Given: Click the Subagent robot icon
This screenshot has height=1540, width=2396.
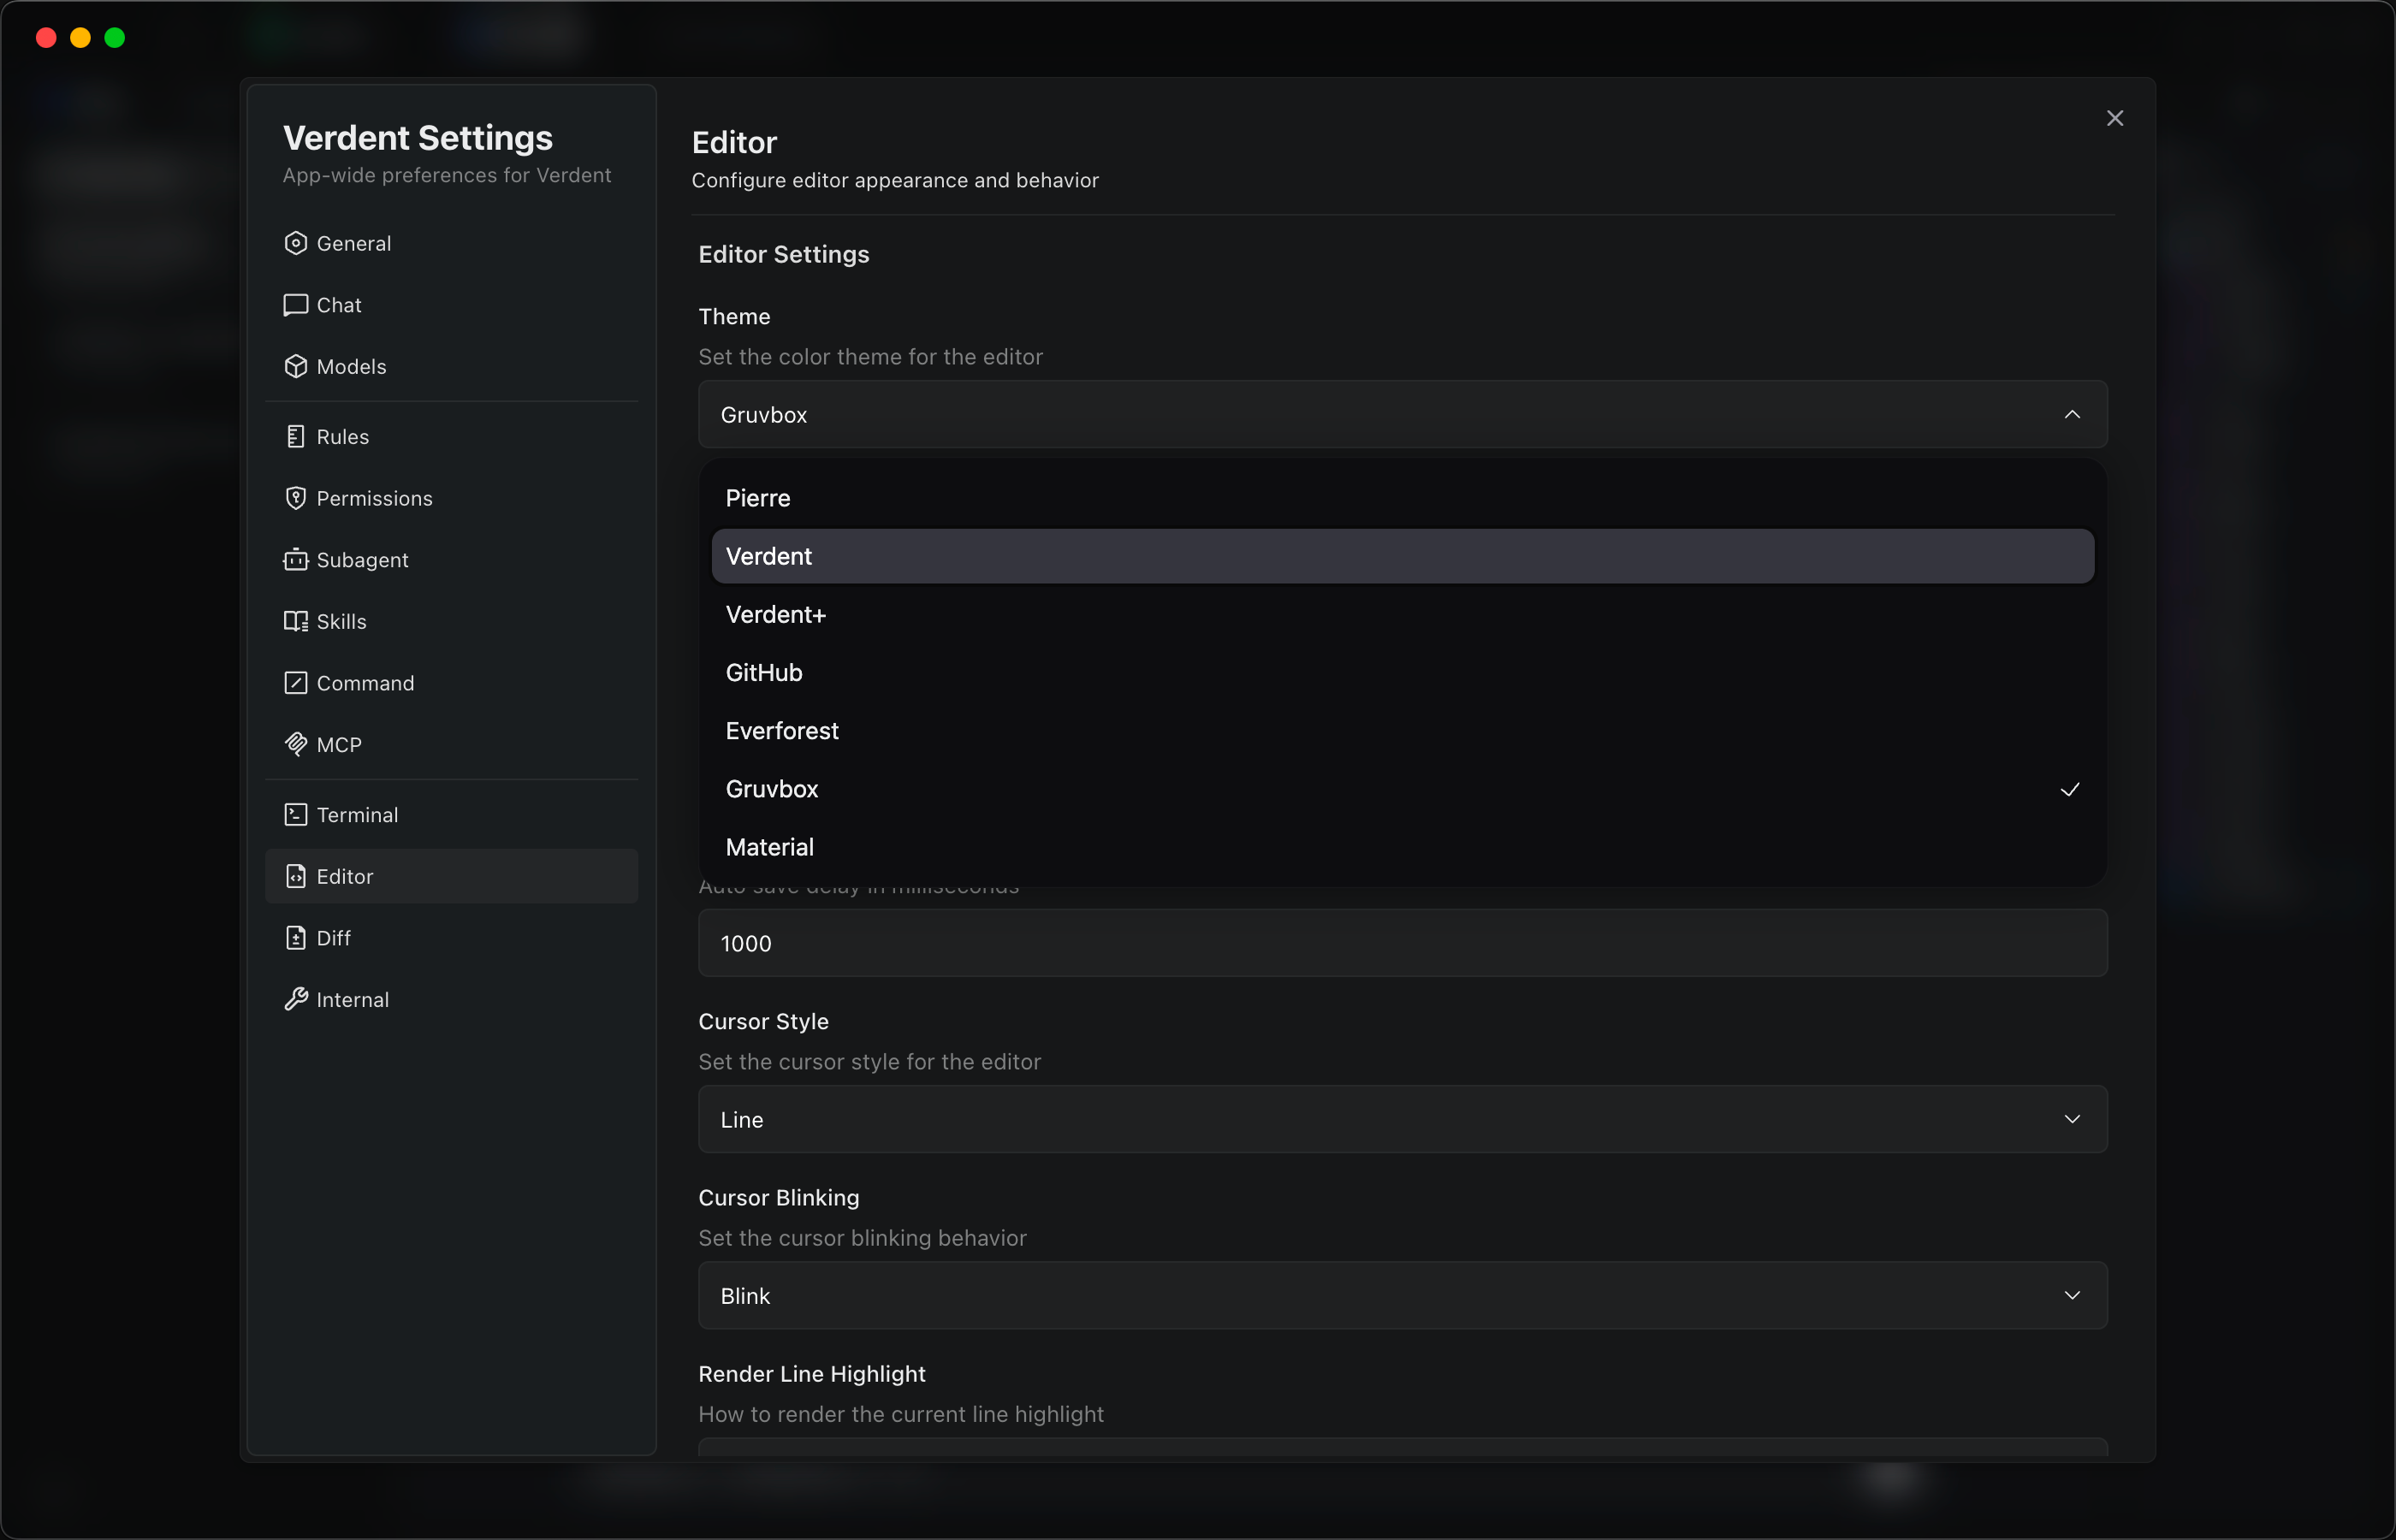Looking at the screenshot, I should tap(295, 560).
